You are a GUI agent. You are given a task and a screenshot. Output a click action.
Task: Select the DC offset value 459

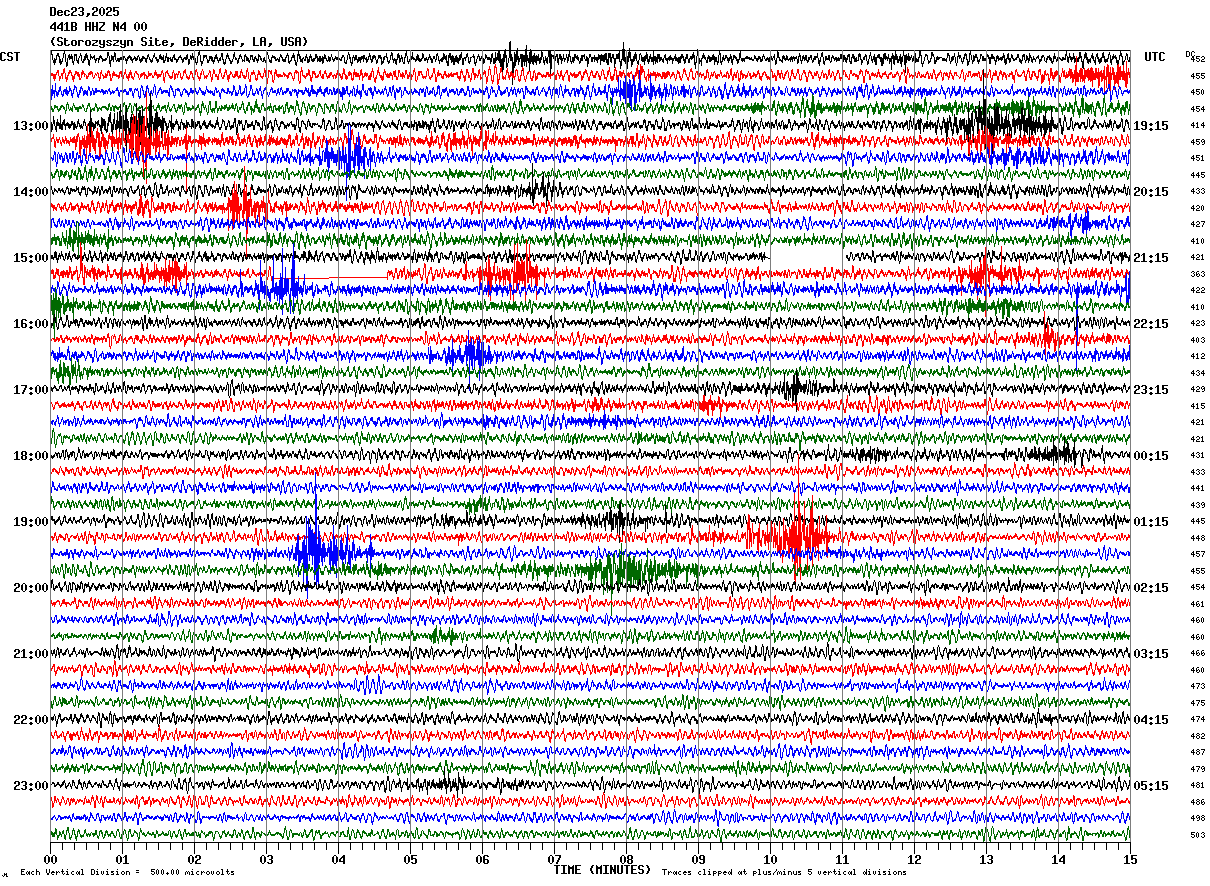click(x=1197, y=142)
